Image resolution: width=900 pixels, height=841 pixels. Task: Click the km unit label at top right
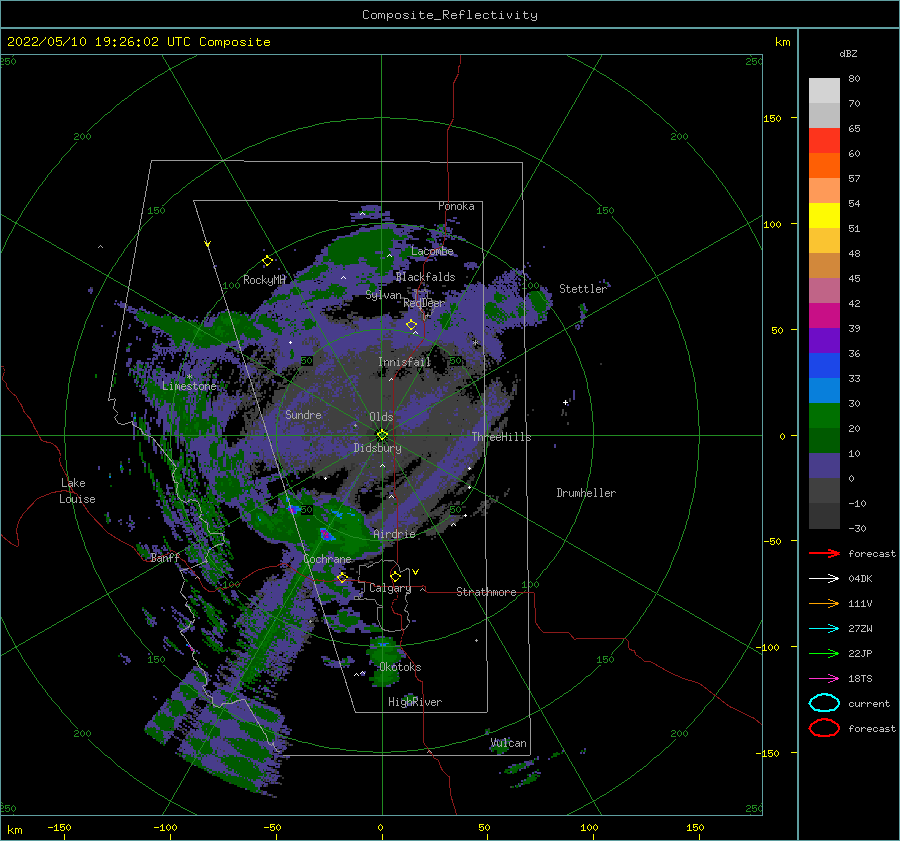coord(782,42)
